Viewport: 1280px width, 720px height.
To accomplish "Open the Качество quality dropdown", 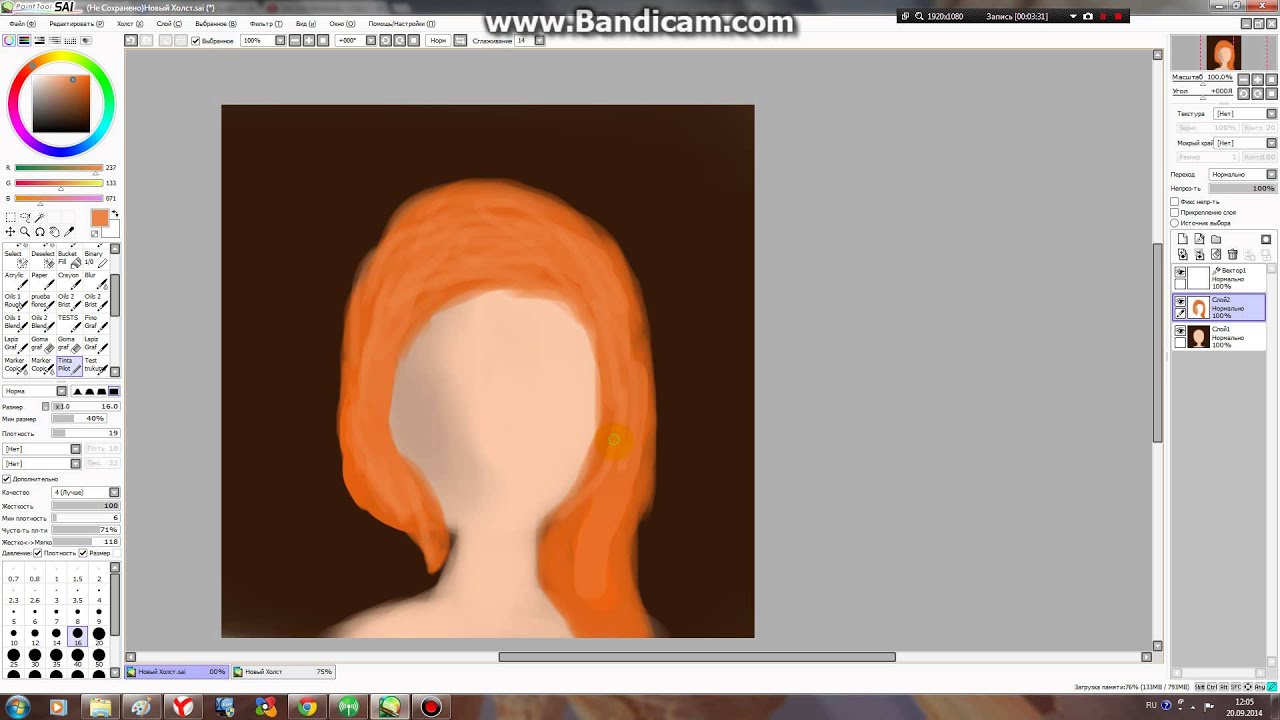I will (x=114, y=492).
